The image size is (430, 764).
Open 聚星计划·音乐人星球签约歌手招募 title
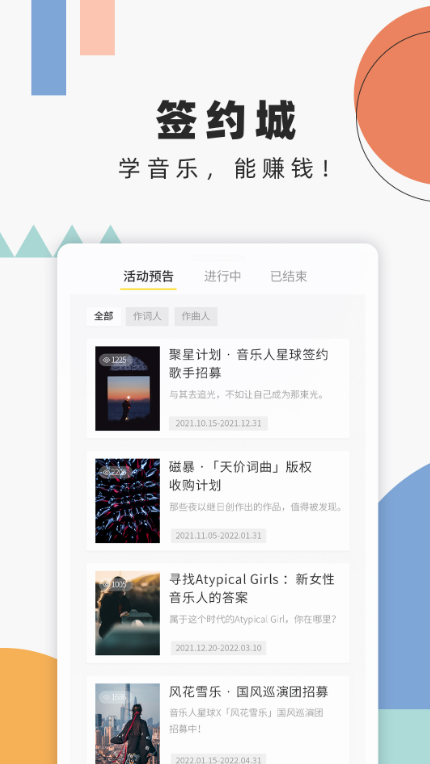click(248, 364)
